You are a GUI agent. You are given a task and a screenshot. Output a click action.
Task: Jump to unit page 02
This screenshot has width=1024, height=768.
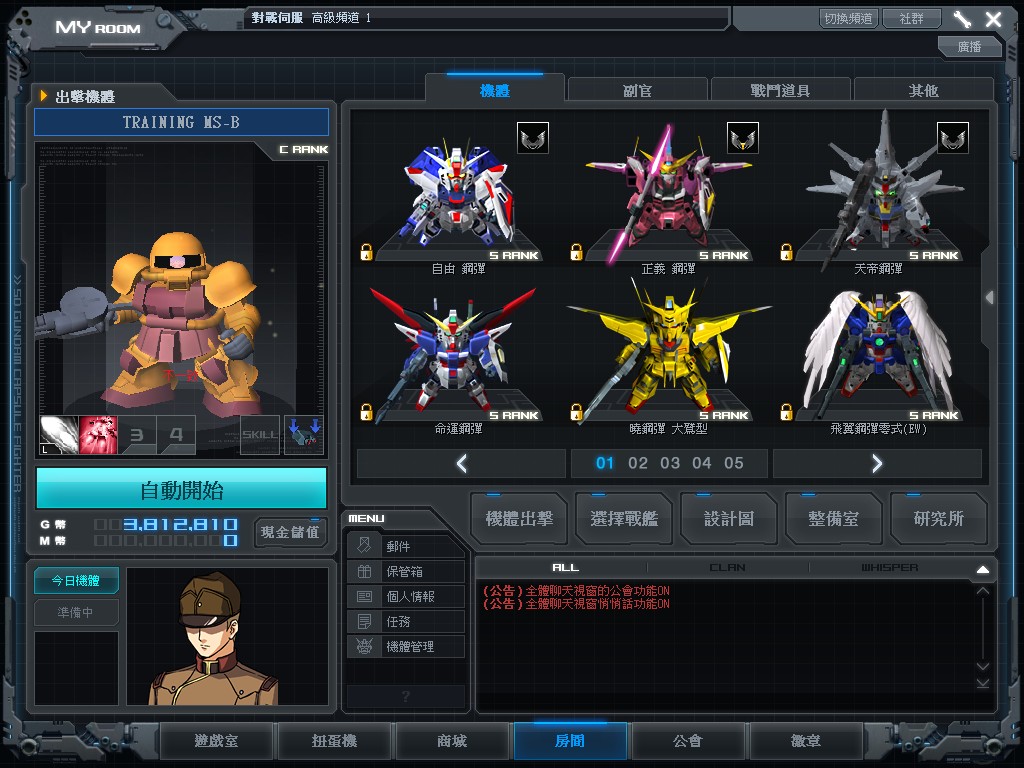[638, 463]
